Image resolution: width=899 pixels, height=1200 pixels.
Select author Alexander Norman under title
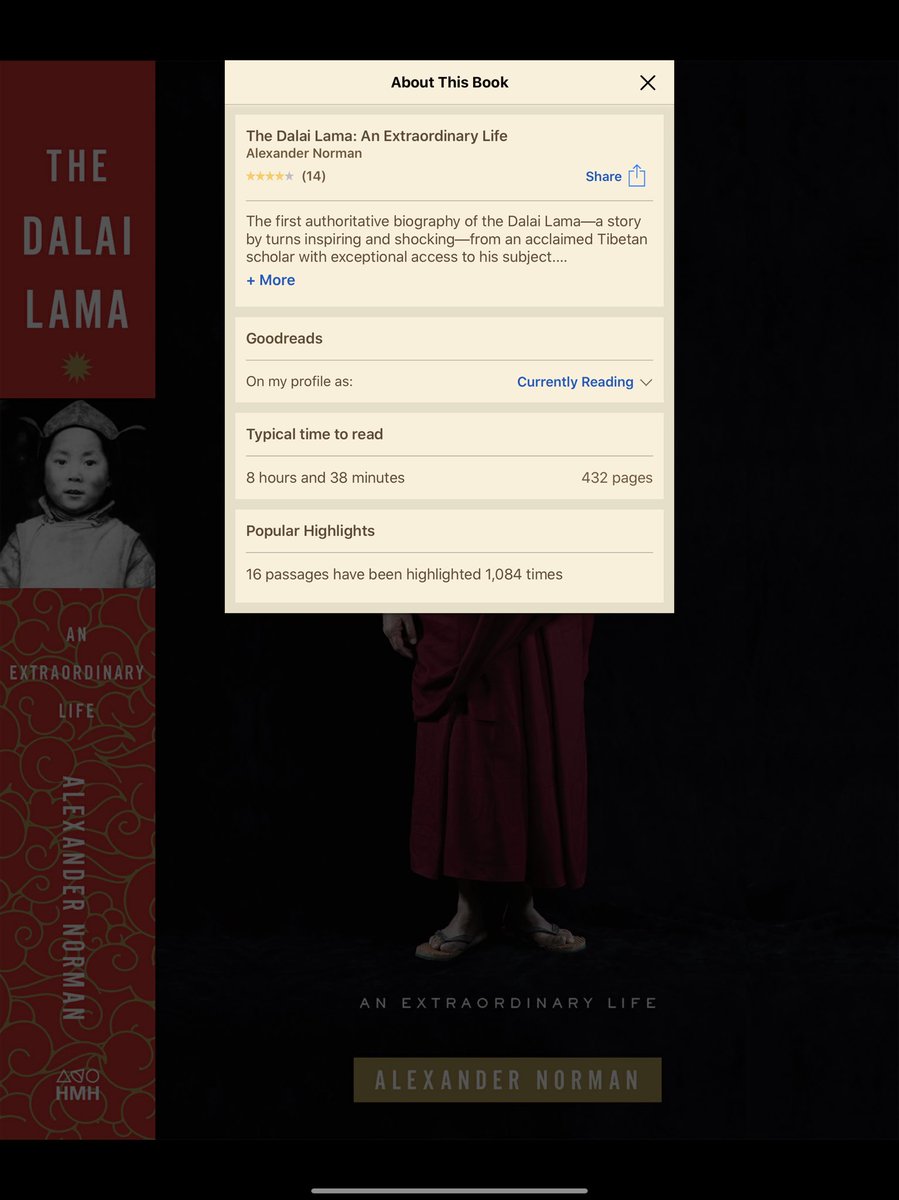pyautogui.click(x=304, y=153)
